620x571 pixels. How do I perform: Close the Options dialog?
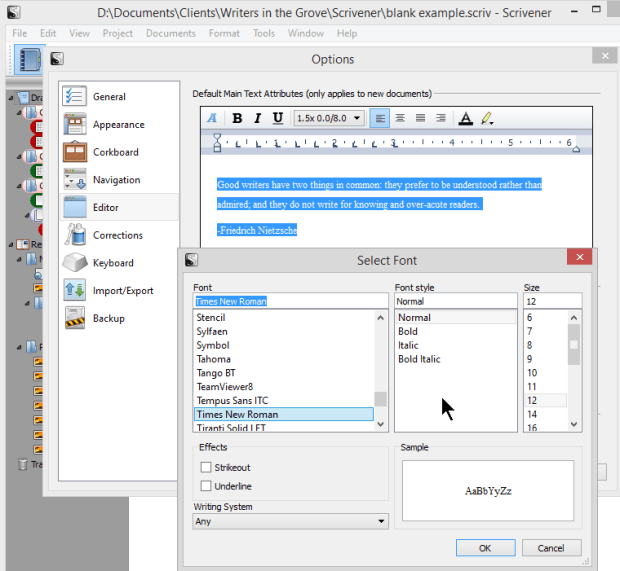[605, 56]
